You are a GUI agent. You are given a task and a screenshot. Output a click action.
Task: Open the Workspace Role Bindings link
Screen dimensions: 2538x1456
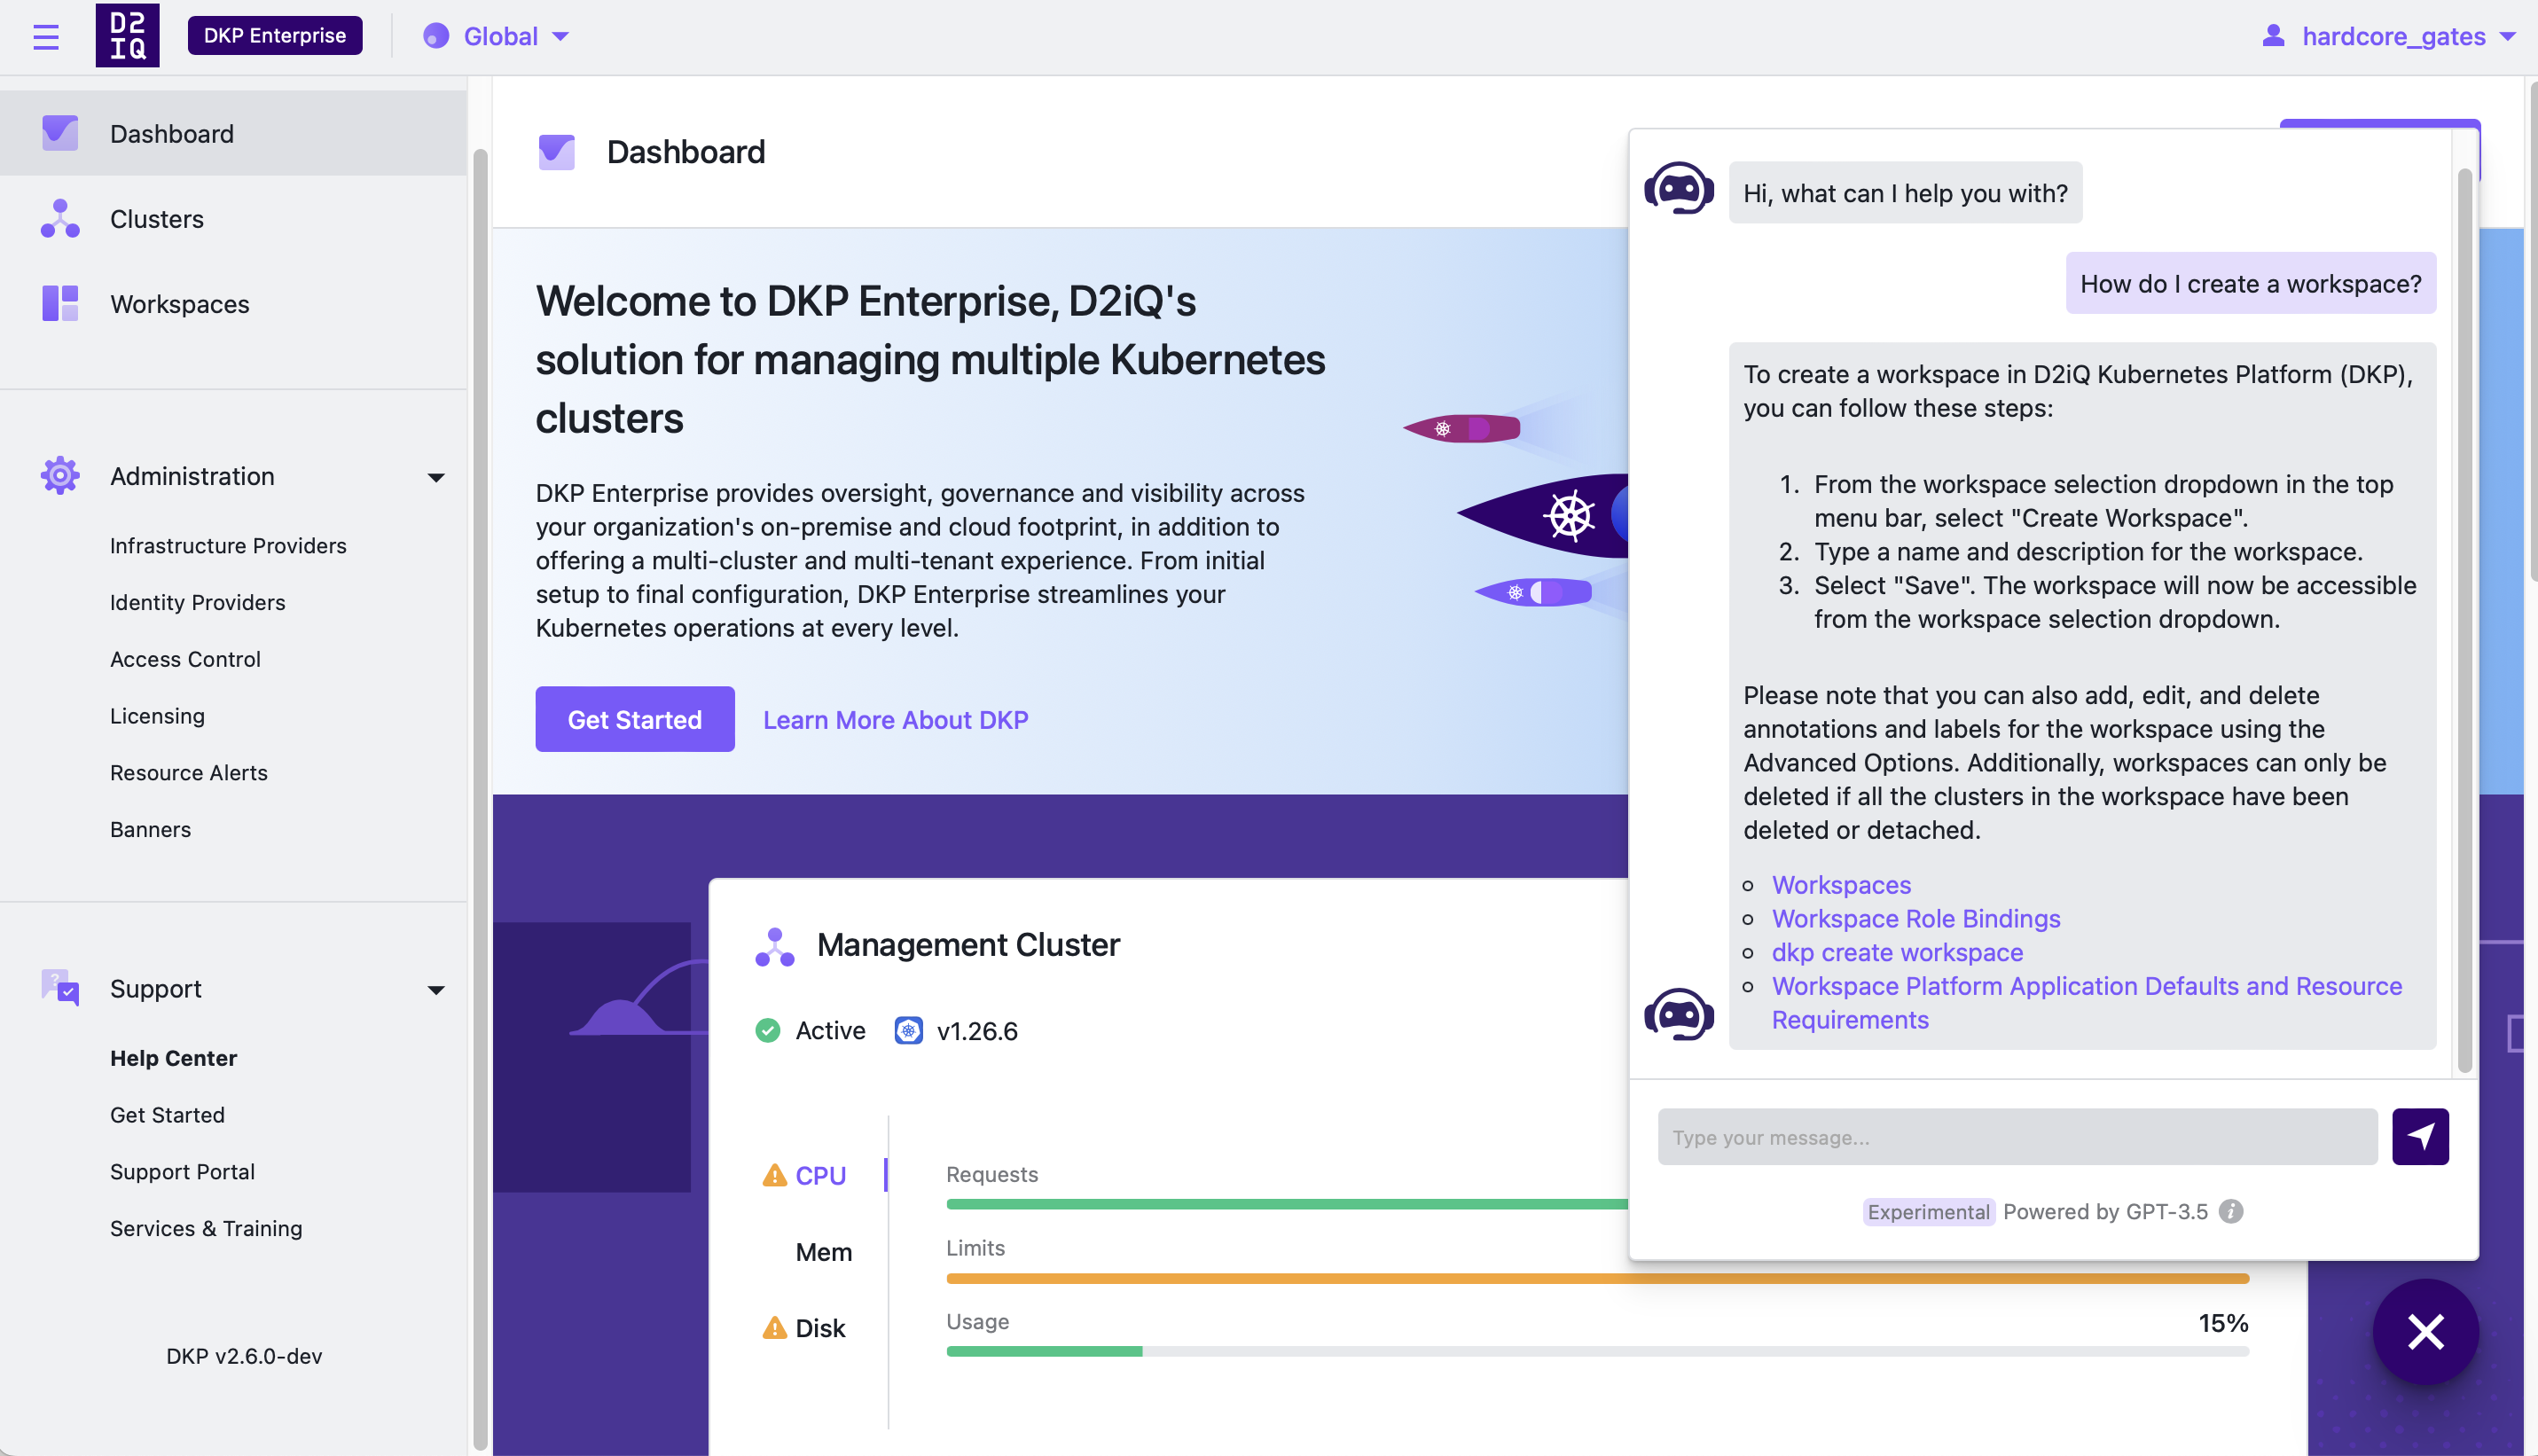click(1916, 919)
